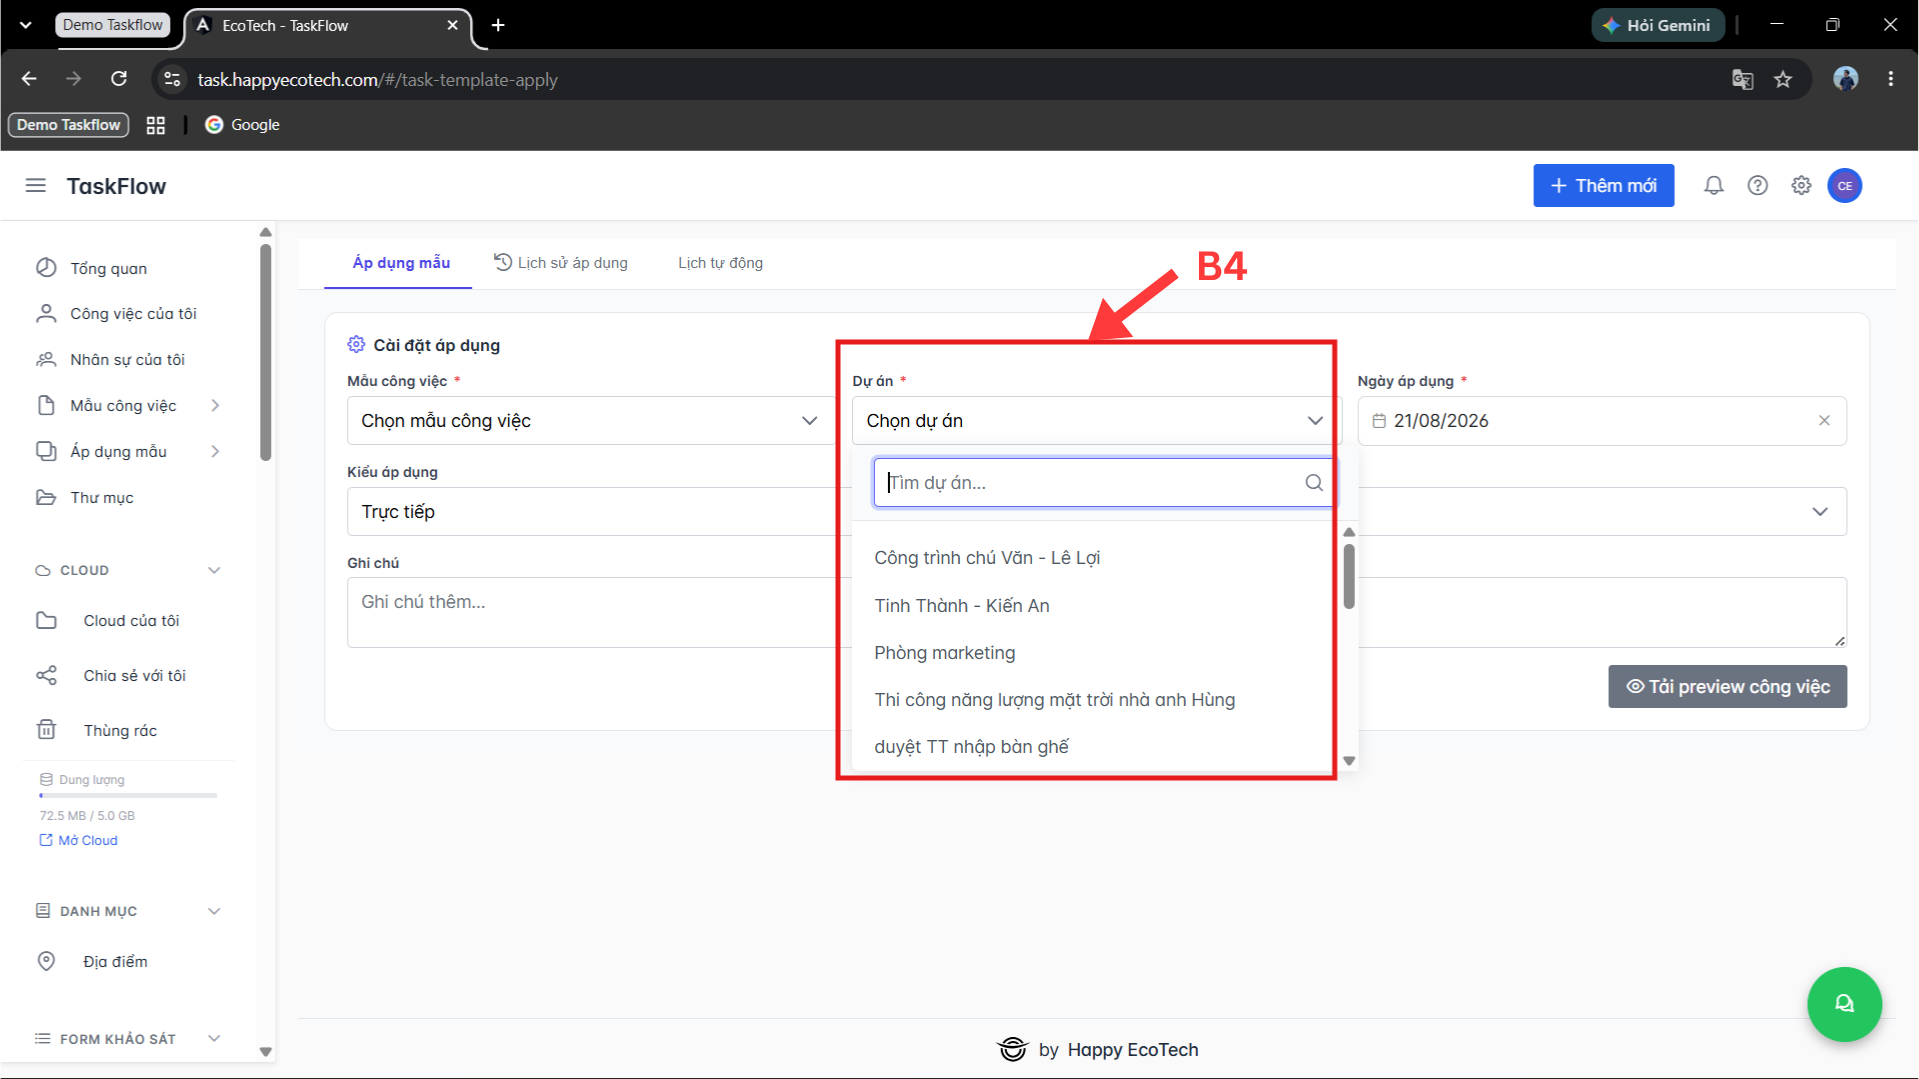This screenshot has width=1919, height=1079.
Task: Collapse the FORM KHẢO SÁT section
Action: [x=214, y=1039]
